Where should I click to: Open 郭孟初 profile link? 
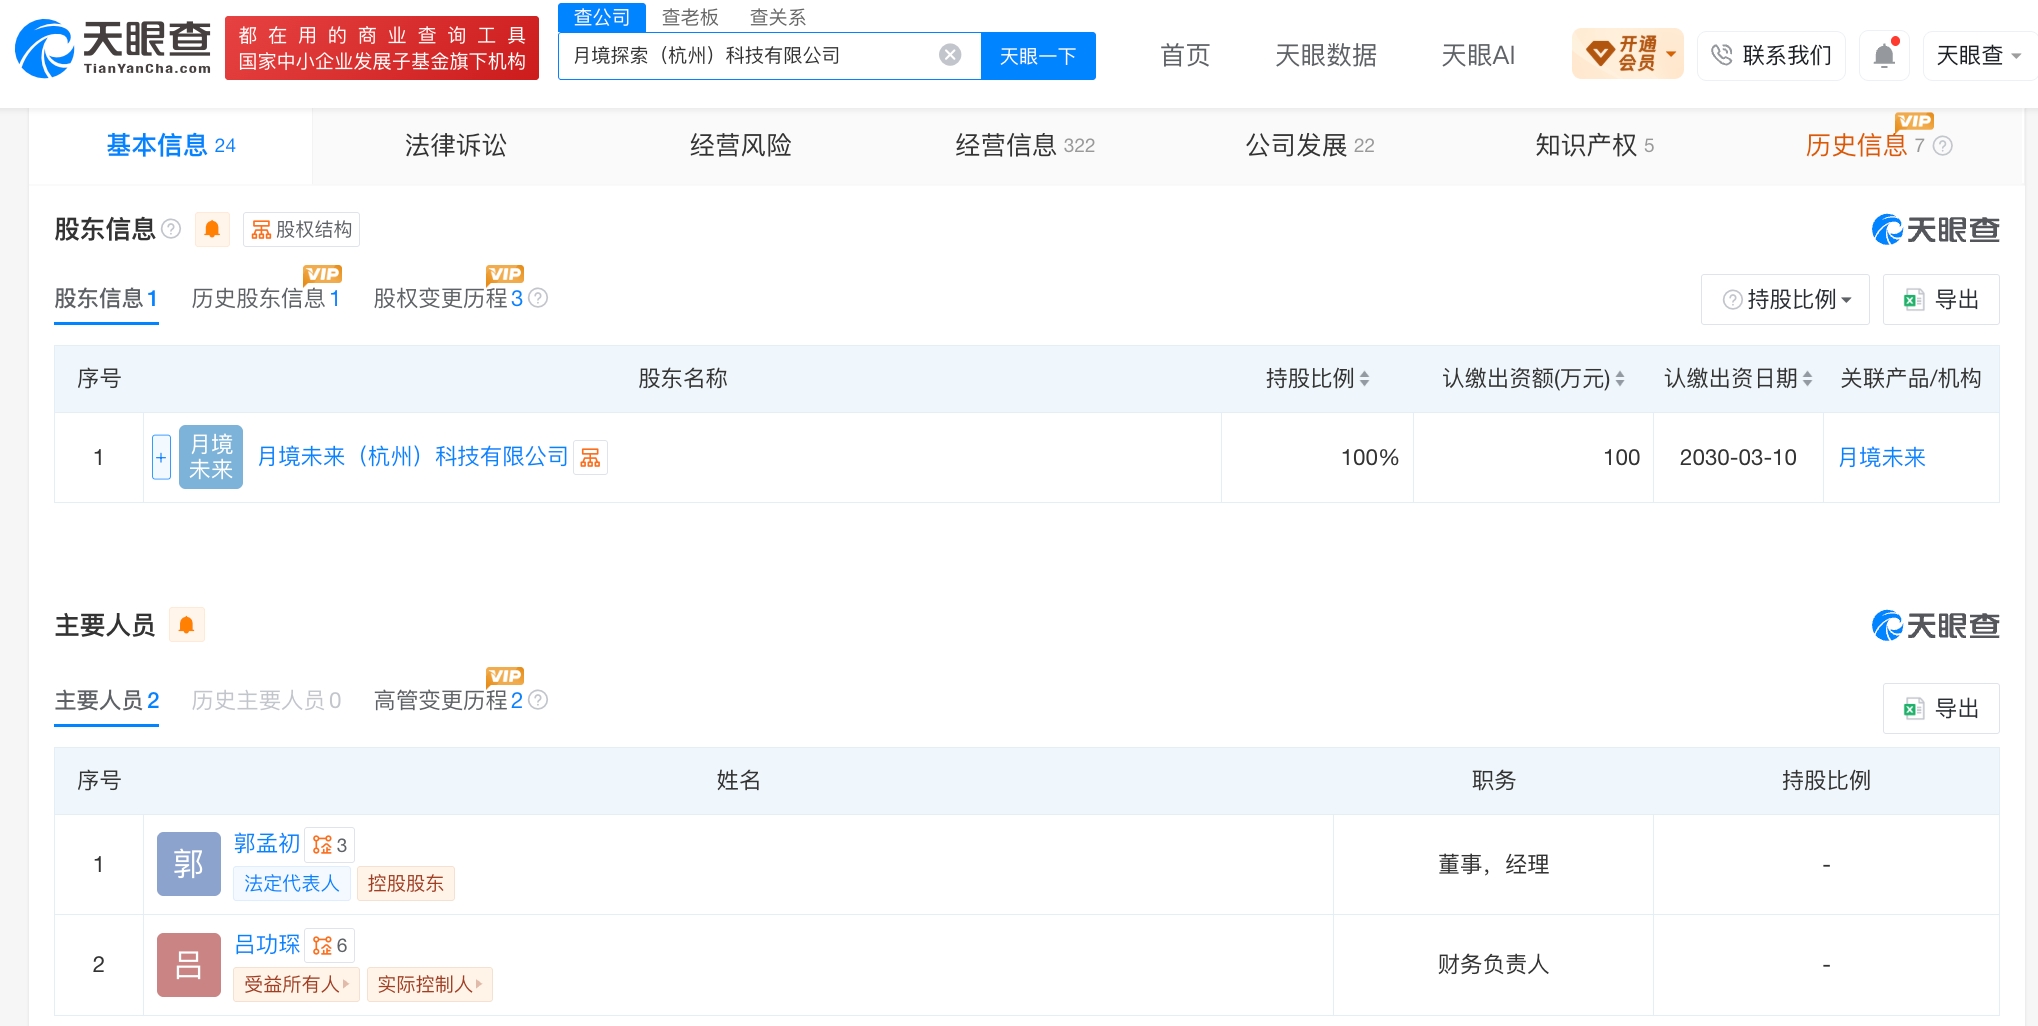[x=267, y=844]
